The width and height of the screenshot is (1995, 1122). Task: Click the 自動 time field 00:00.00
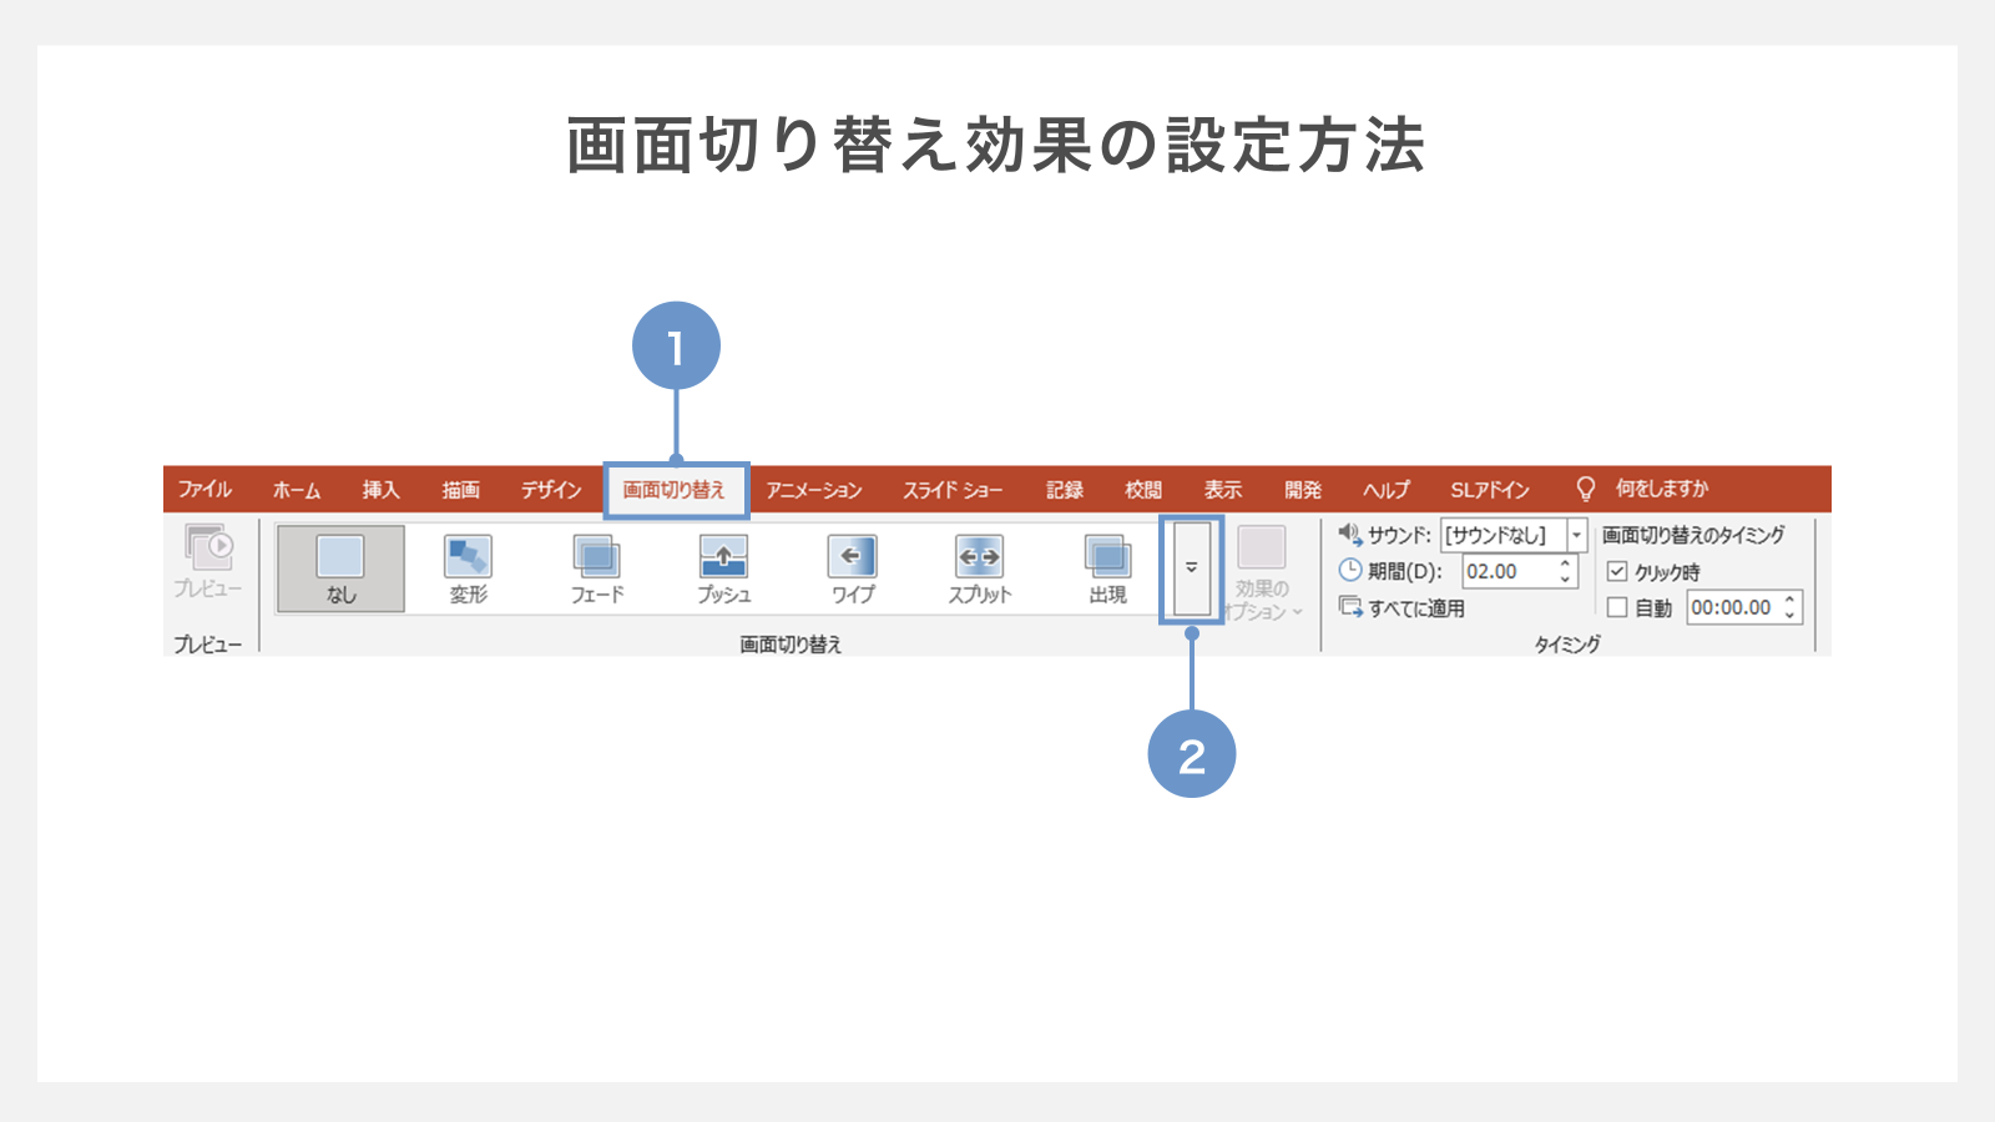click(x=1733, y=608)
